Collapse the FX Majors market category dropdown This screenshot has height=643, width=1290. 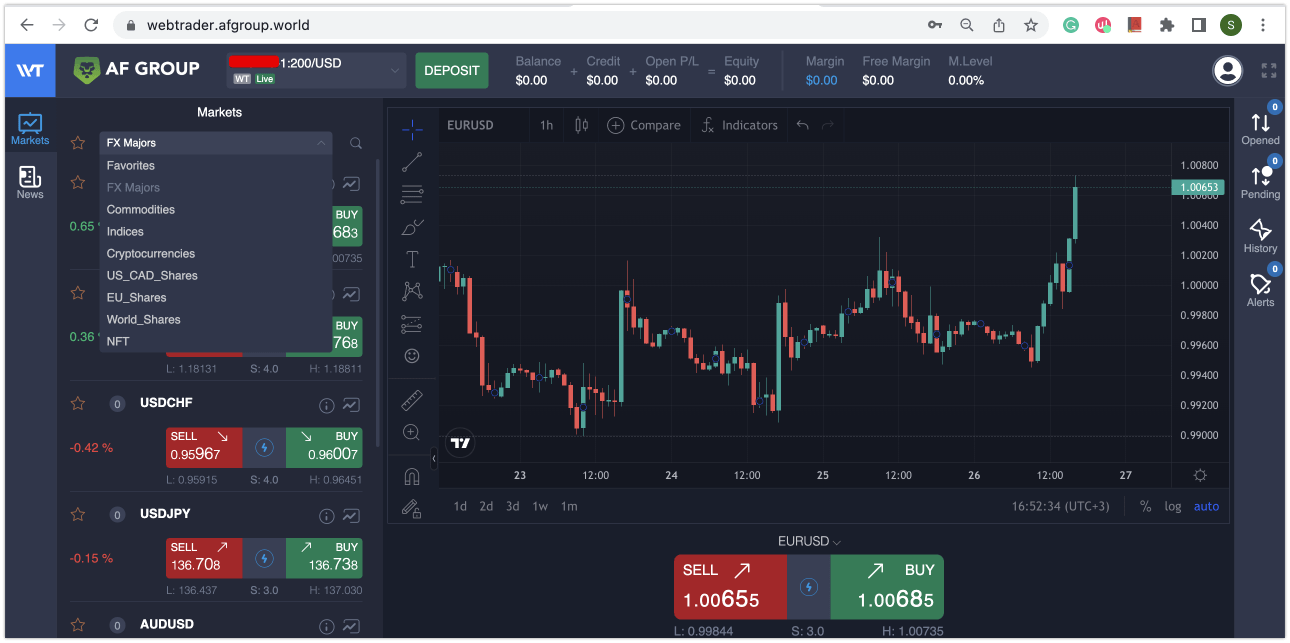click(215, 143)
